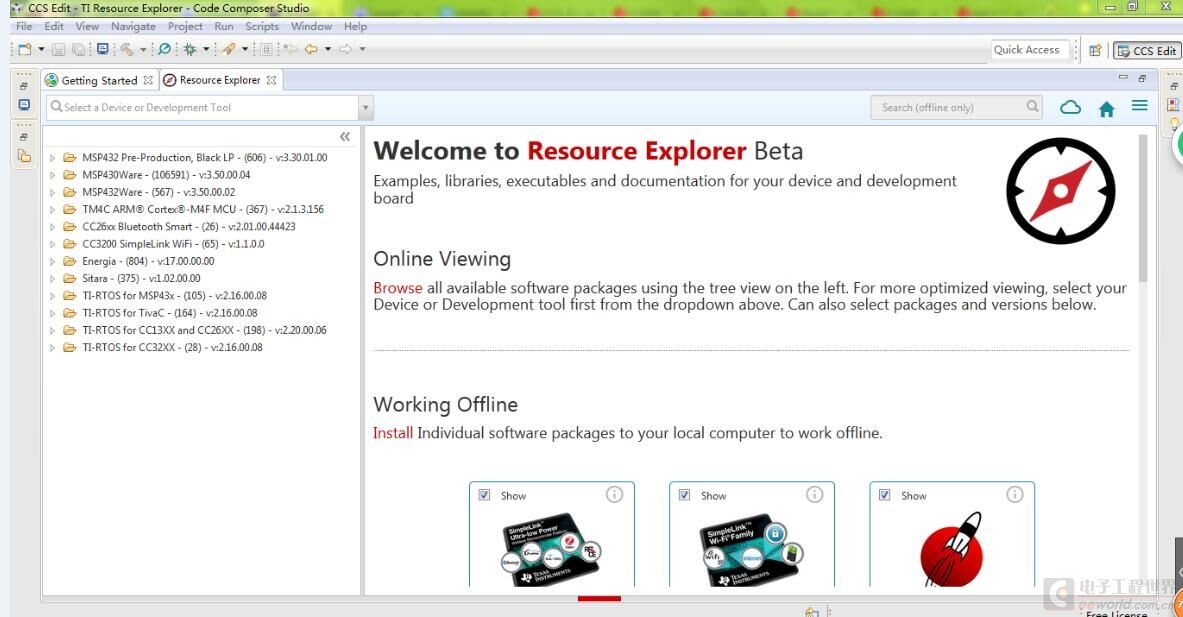Click the Install link under Working Offline
1183x617 pixels.
(x=393, y=433)
